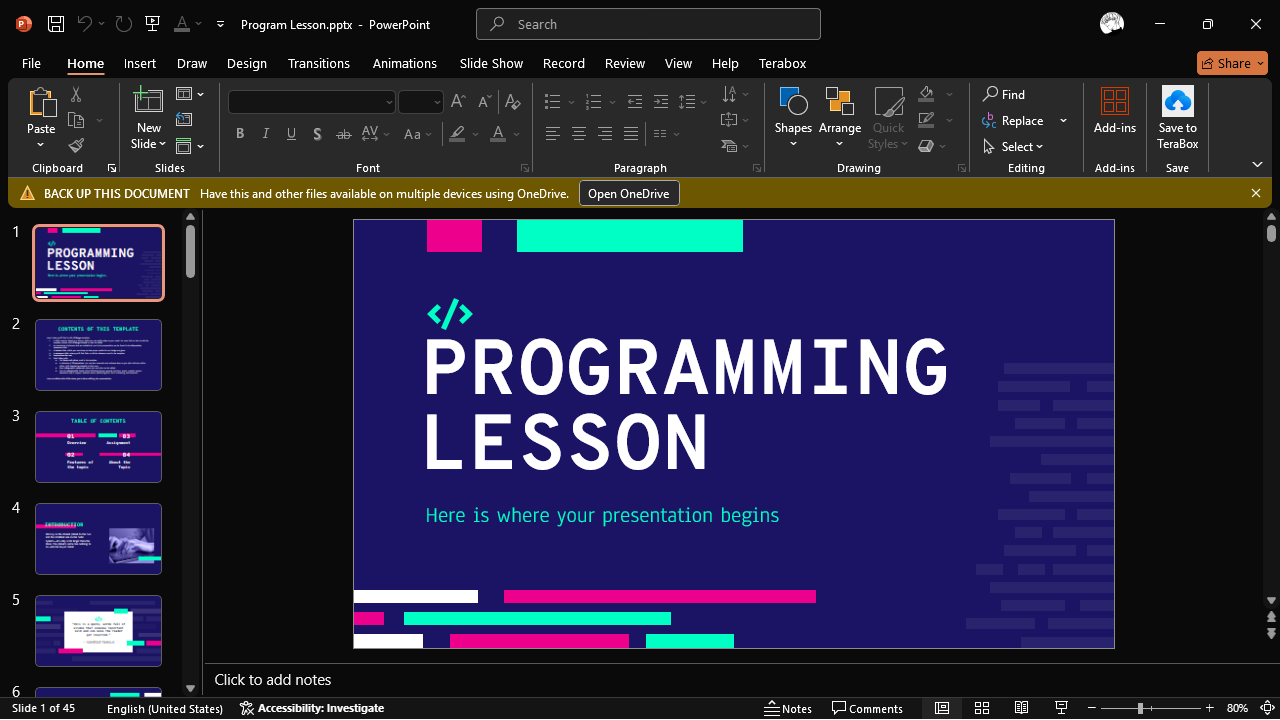Click the Save to TeraBox cloud icon
Image resolution: width=1280 pixels, height=720 pixels.
pos(1178,101)
